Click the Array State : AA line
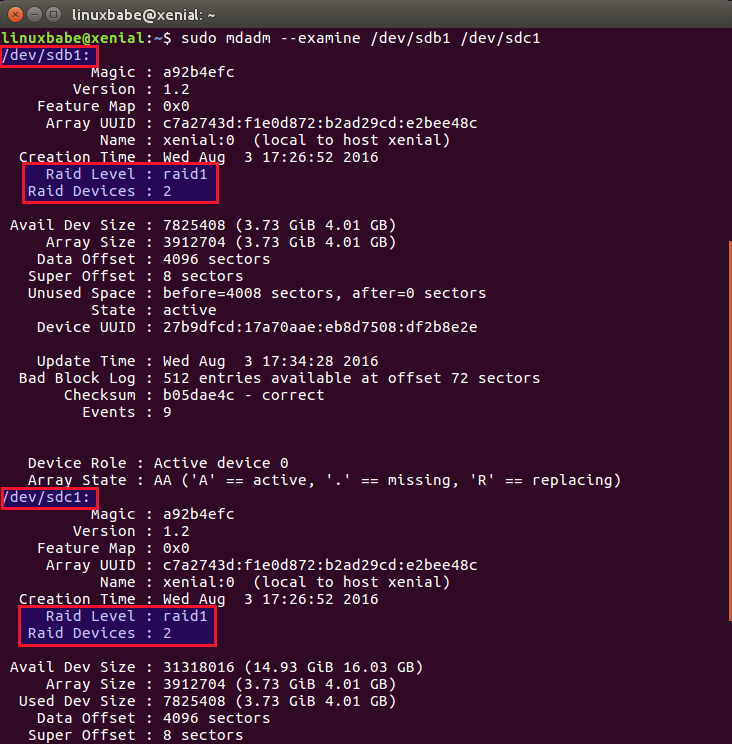Screen dimensions: 732x744 324,480
